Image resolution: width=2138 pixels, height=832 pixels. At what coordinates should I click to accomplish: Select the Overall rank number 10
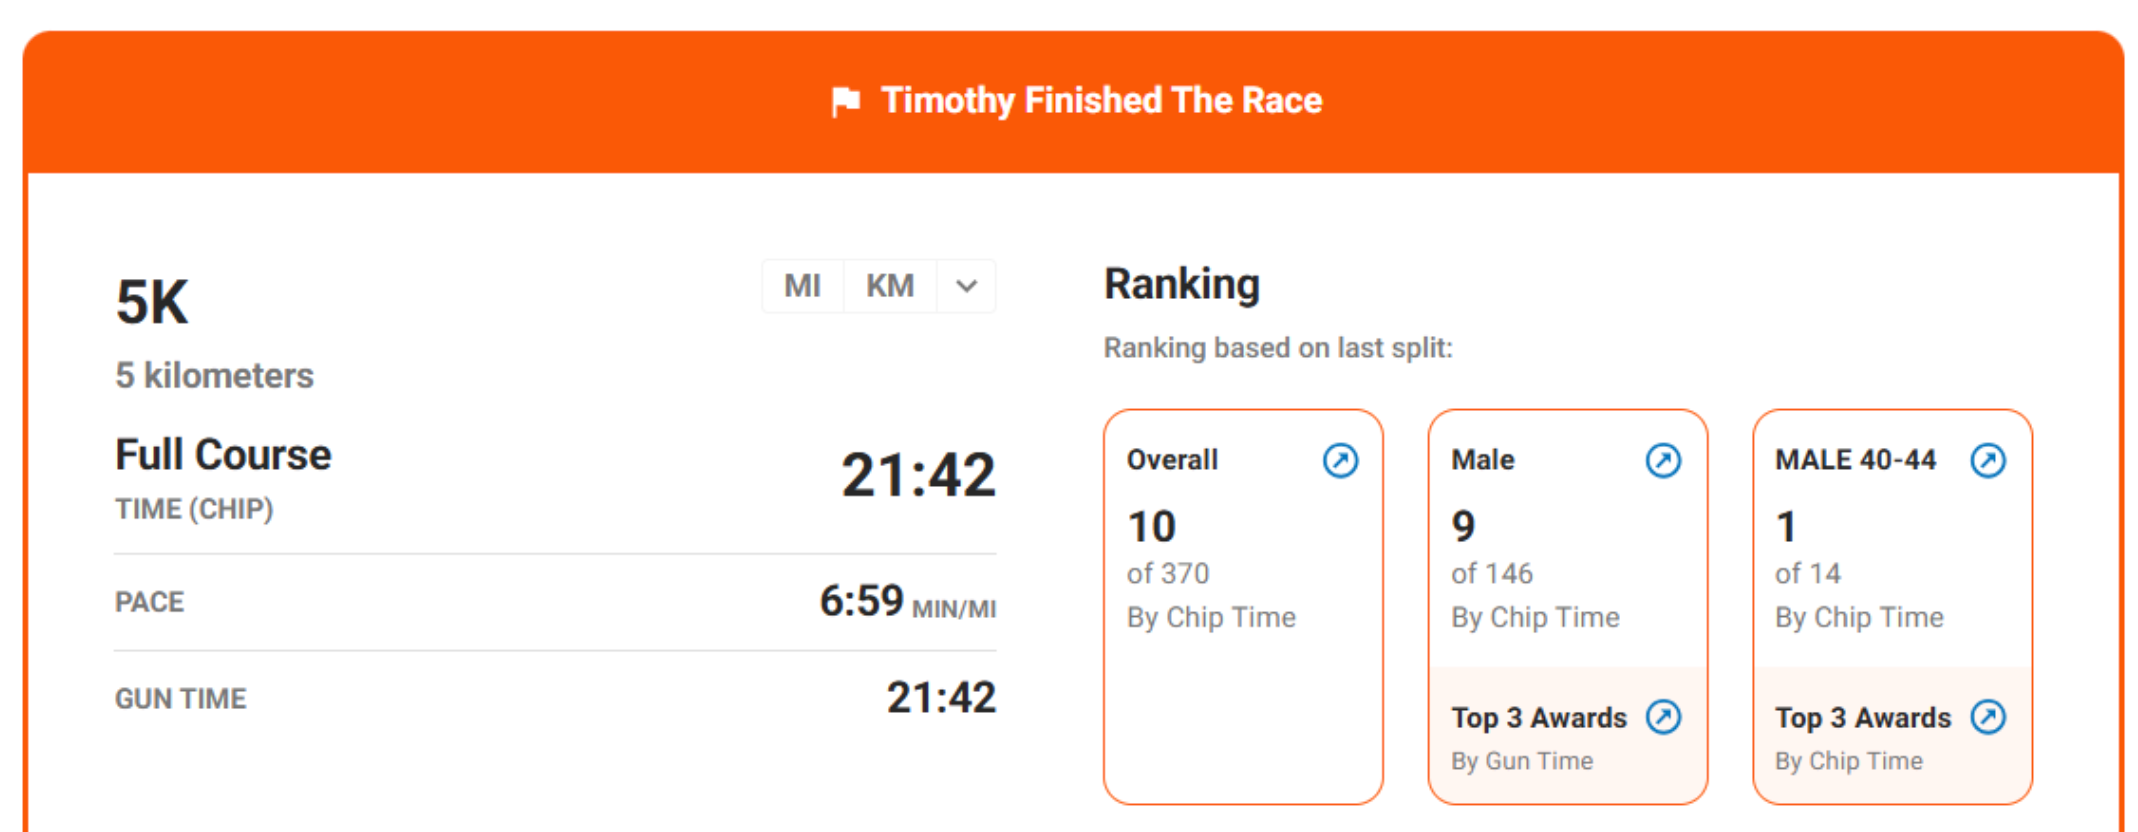1151,527
